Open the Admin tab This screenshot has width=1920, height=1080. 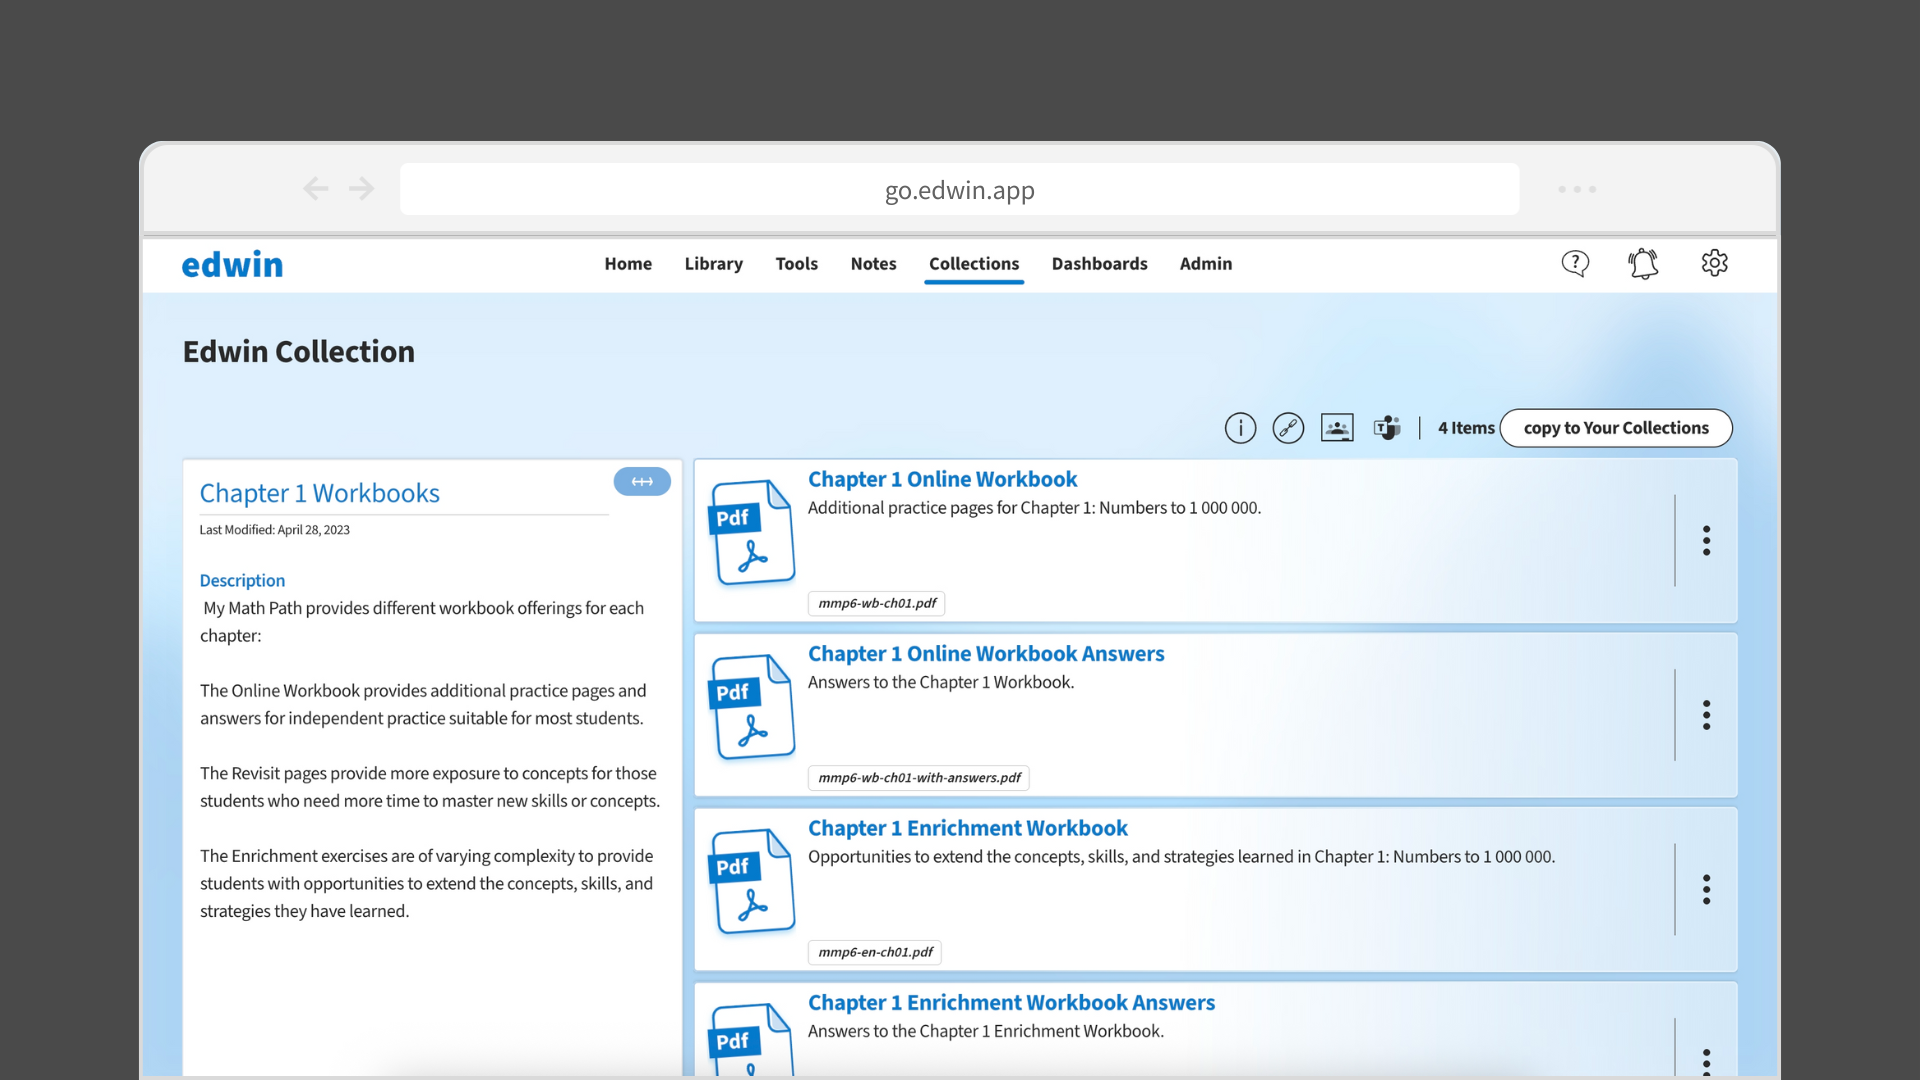(1206, 264)
